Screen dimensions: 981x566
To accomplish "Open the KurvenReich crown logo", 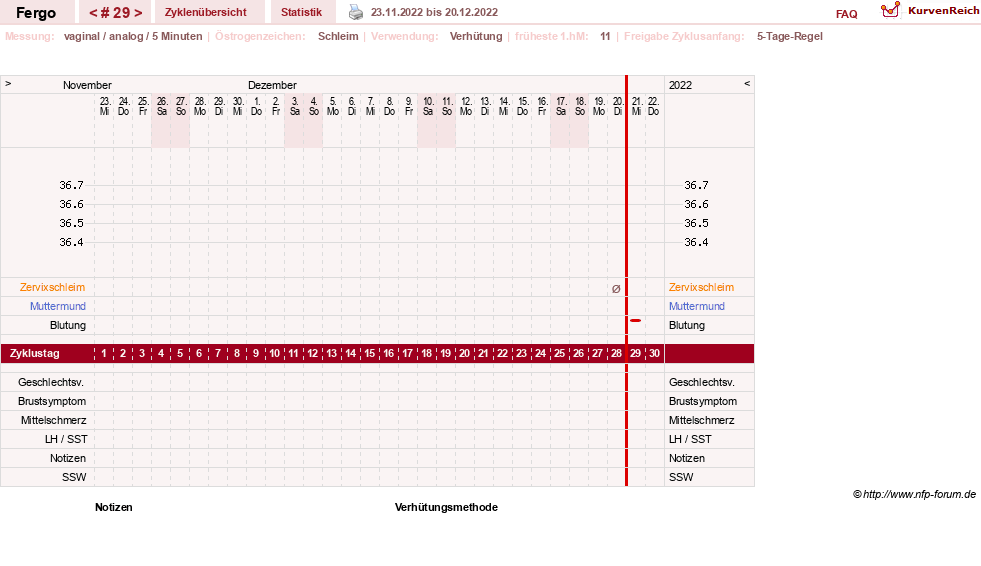I will point(890,10).
